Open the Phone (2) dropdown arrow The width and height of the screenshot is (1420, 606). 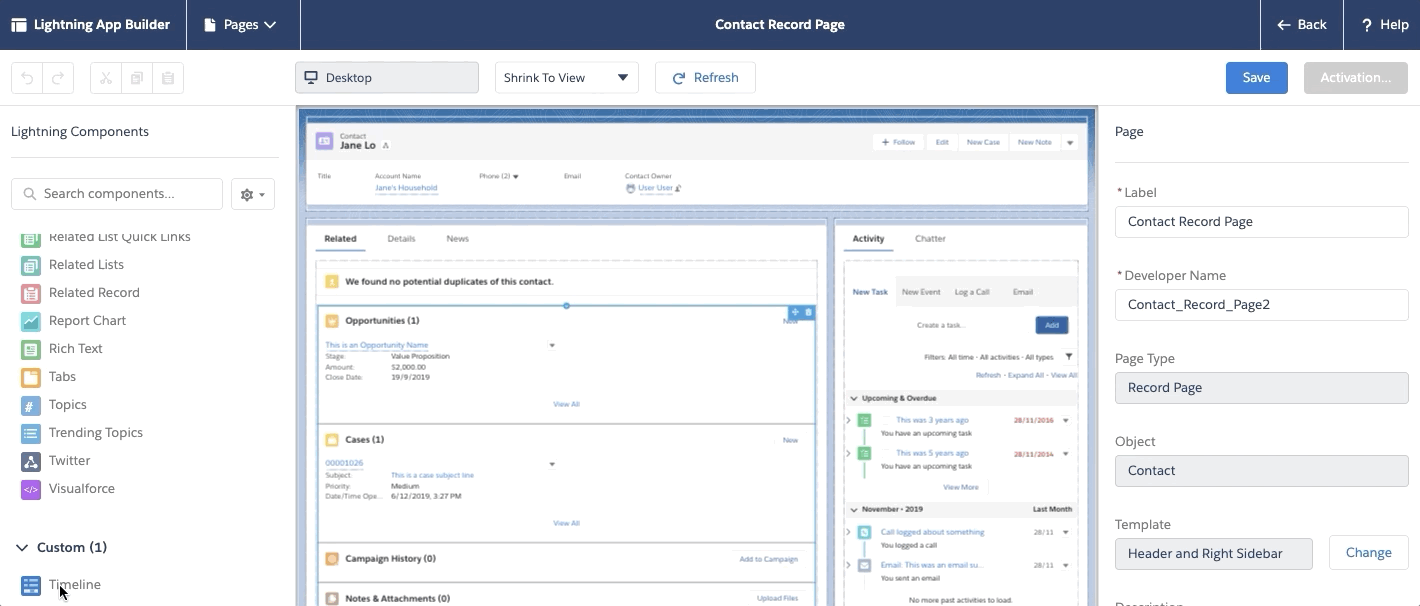coord(516,176)
